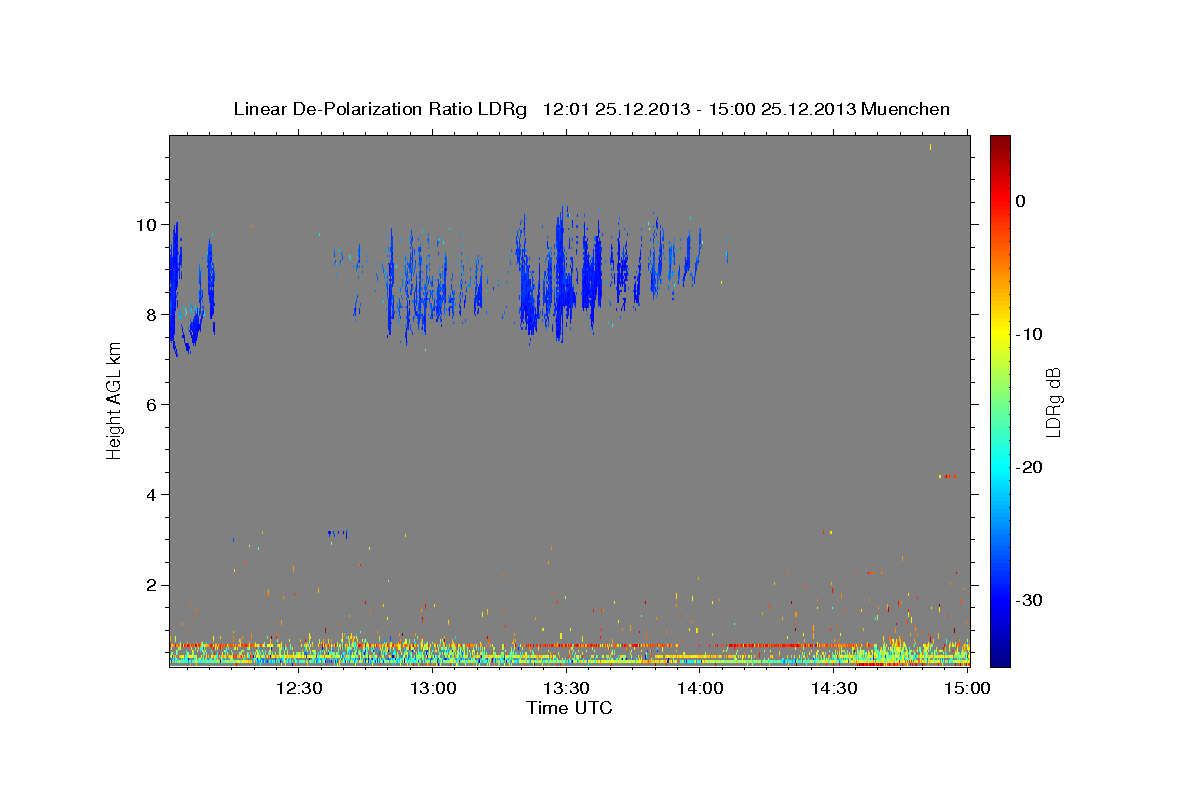Click the 14:00 time axis label
This screenshot has height=800, width=1200.
tap(700, 688)
